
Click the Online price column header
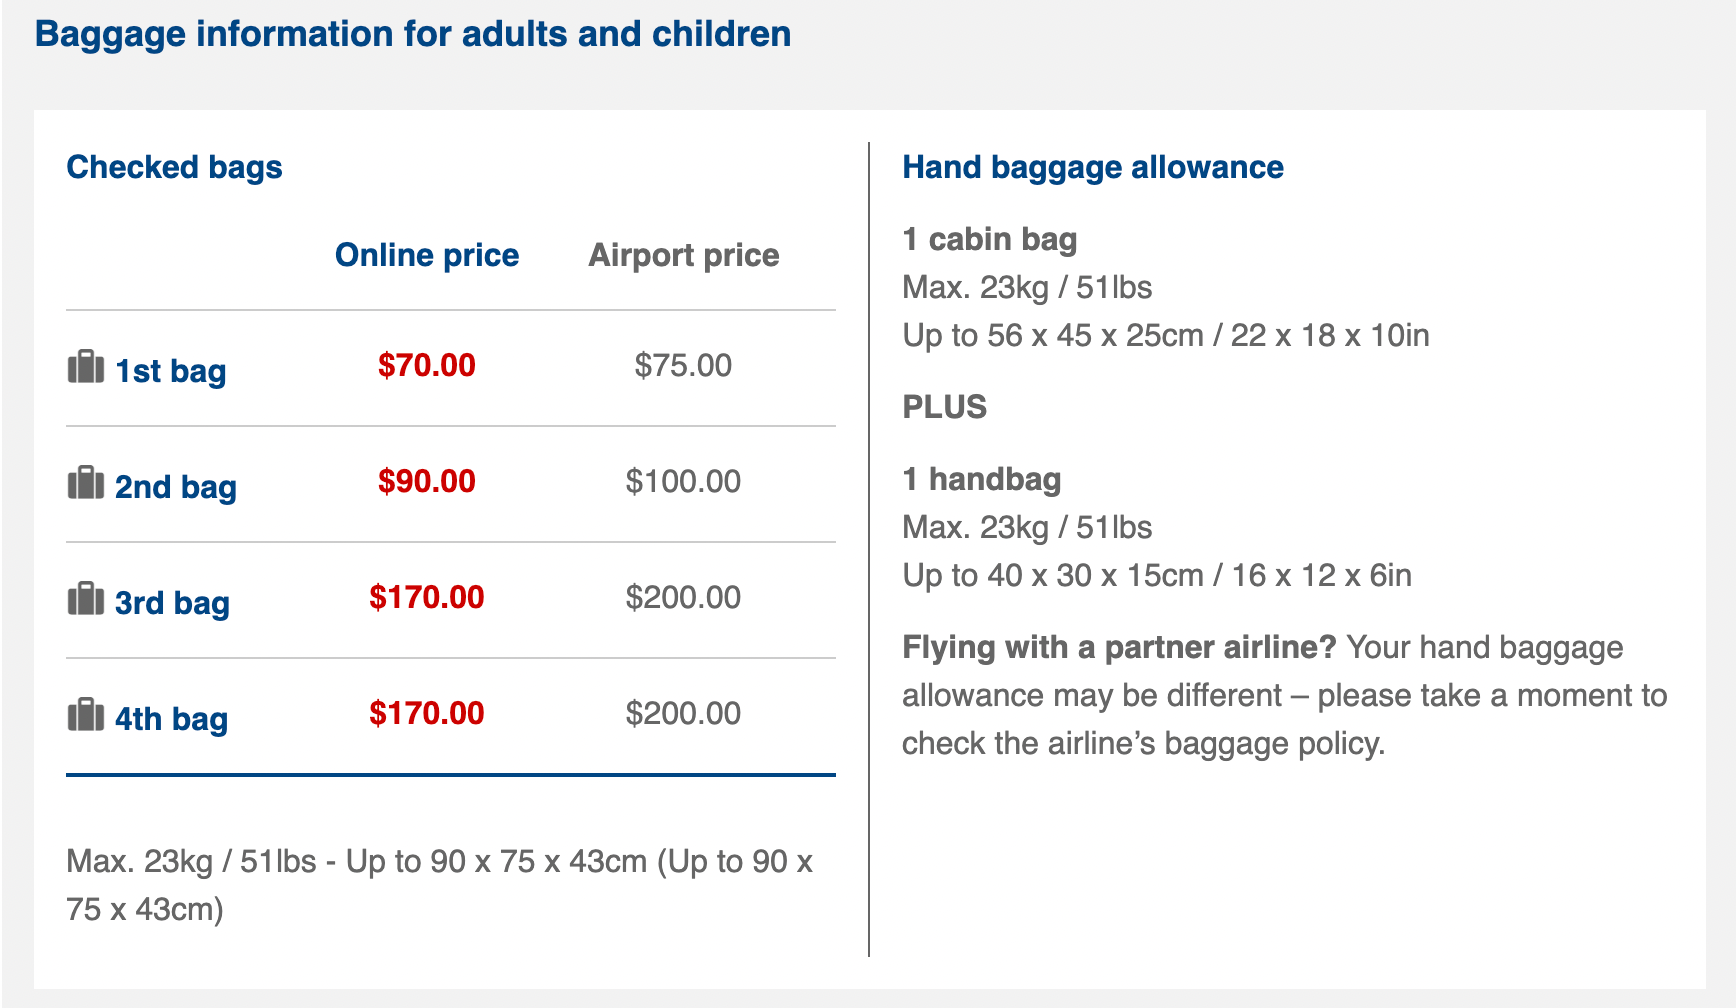click(427, 255)
